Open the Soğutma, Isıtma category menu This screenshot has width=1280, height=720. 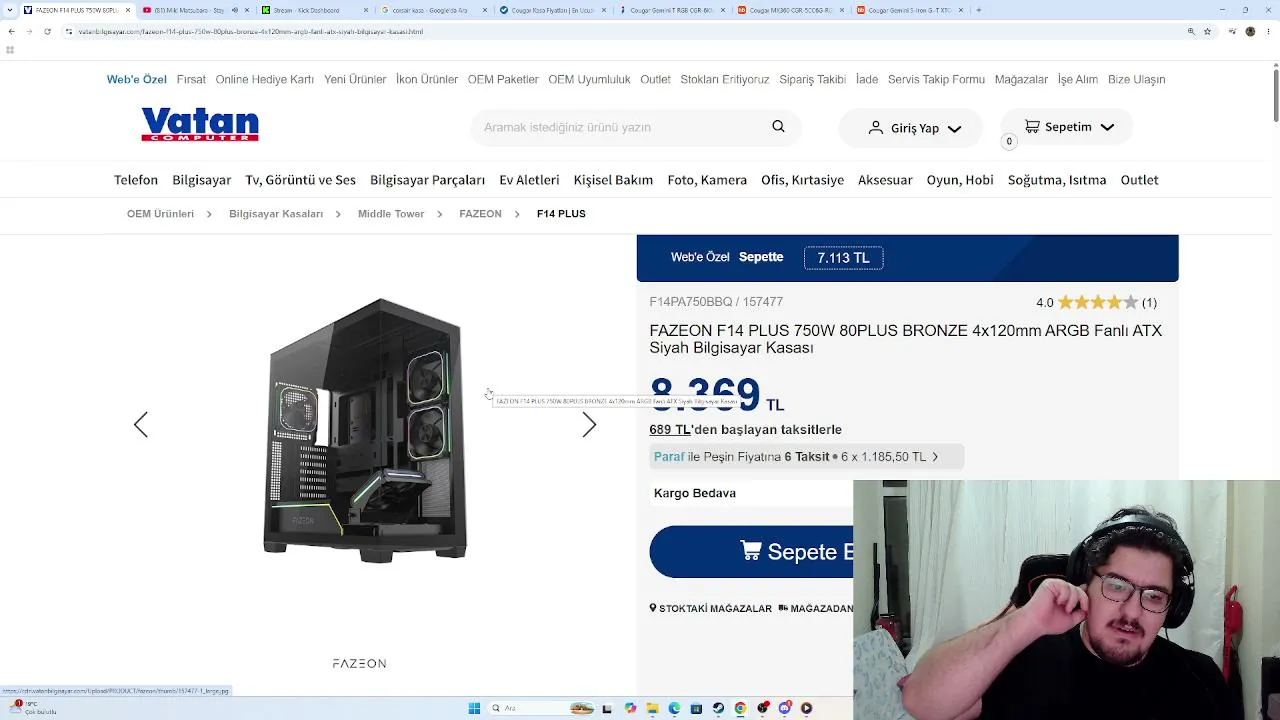[1057, 180]
